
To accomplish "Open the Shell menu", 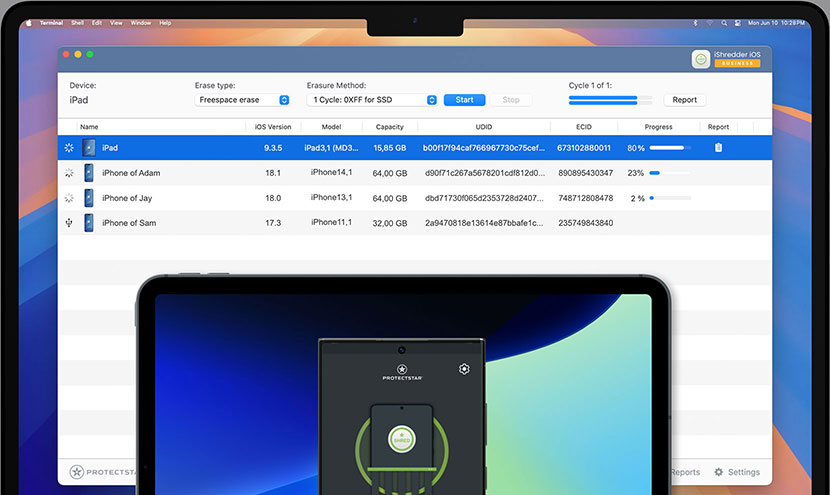I will (x=76, y=22).
